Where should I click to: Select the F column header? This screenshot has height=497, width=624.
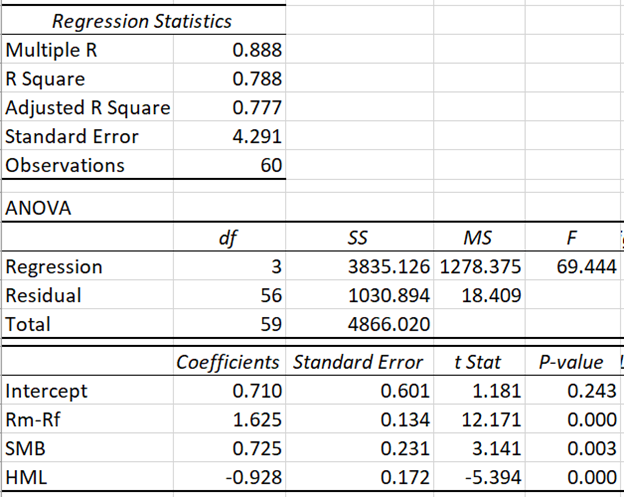point(571,238)
